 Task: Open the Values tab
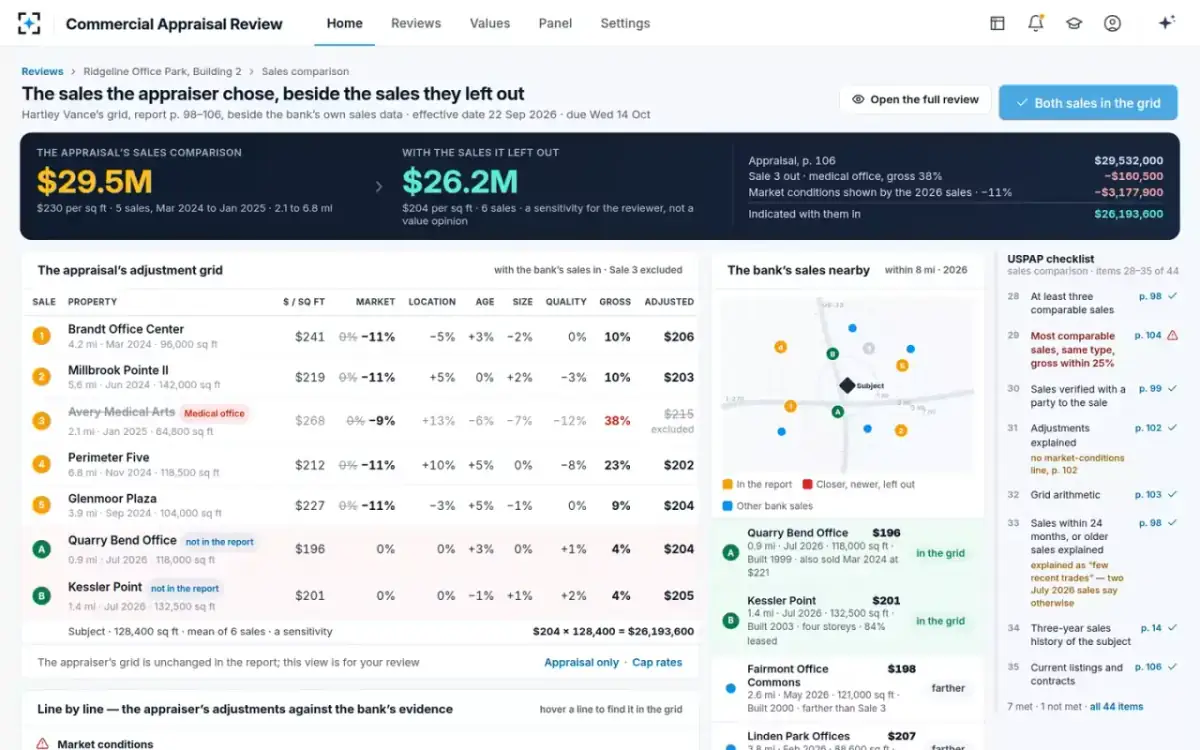tap(490, 23)
